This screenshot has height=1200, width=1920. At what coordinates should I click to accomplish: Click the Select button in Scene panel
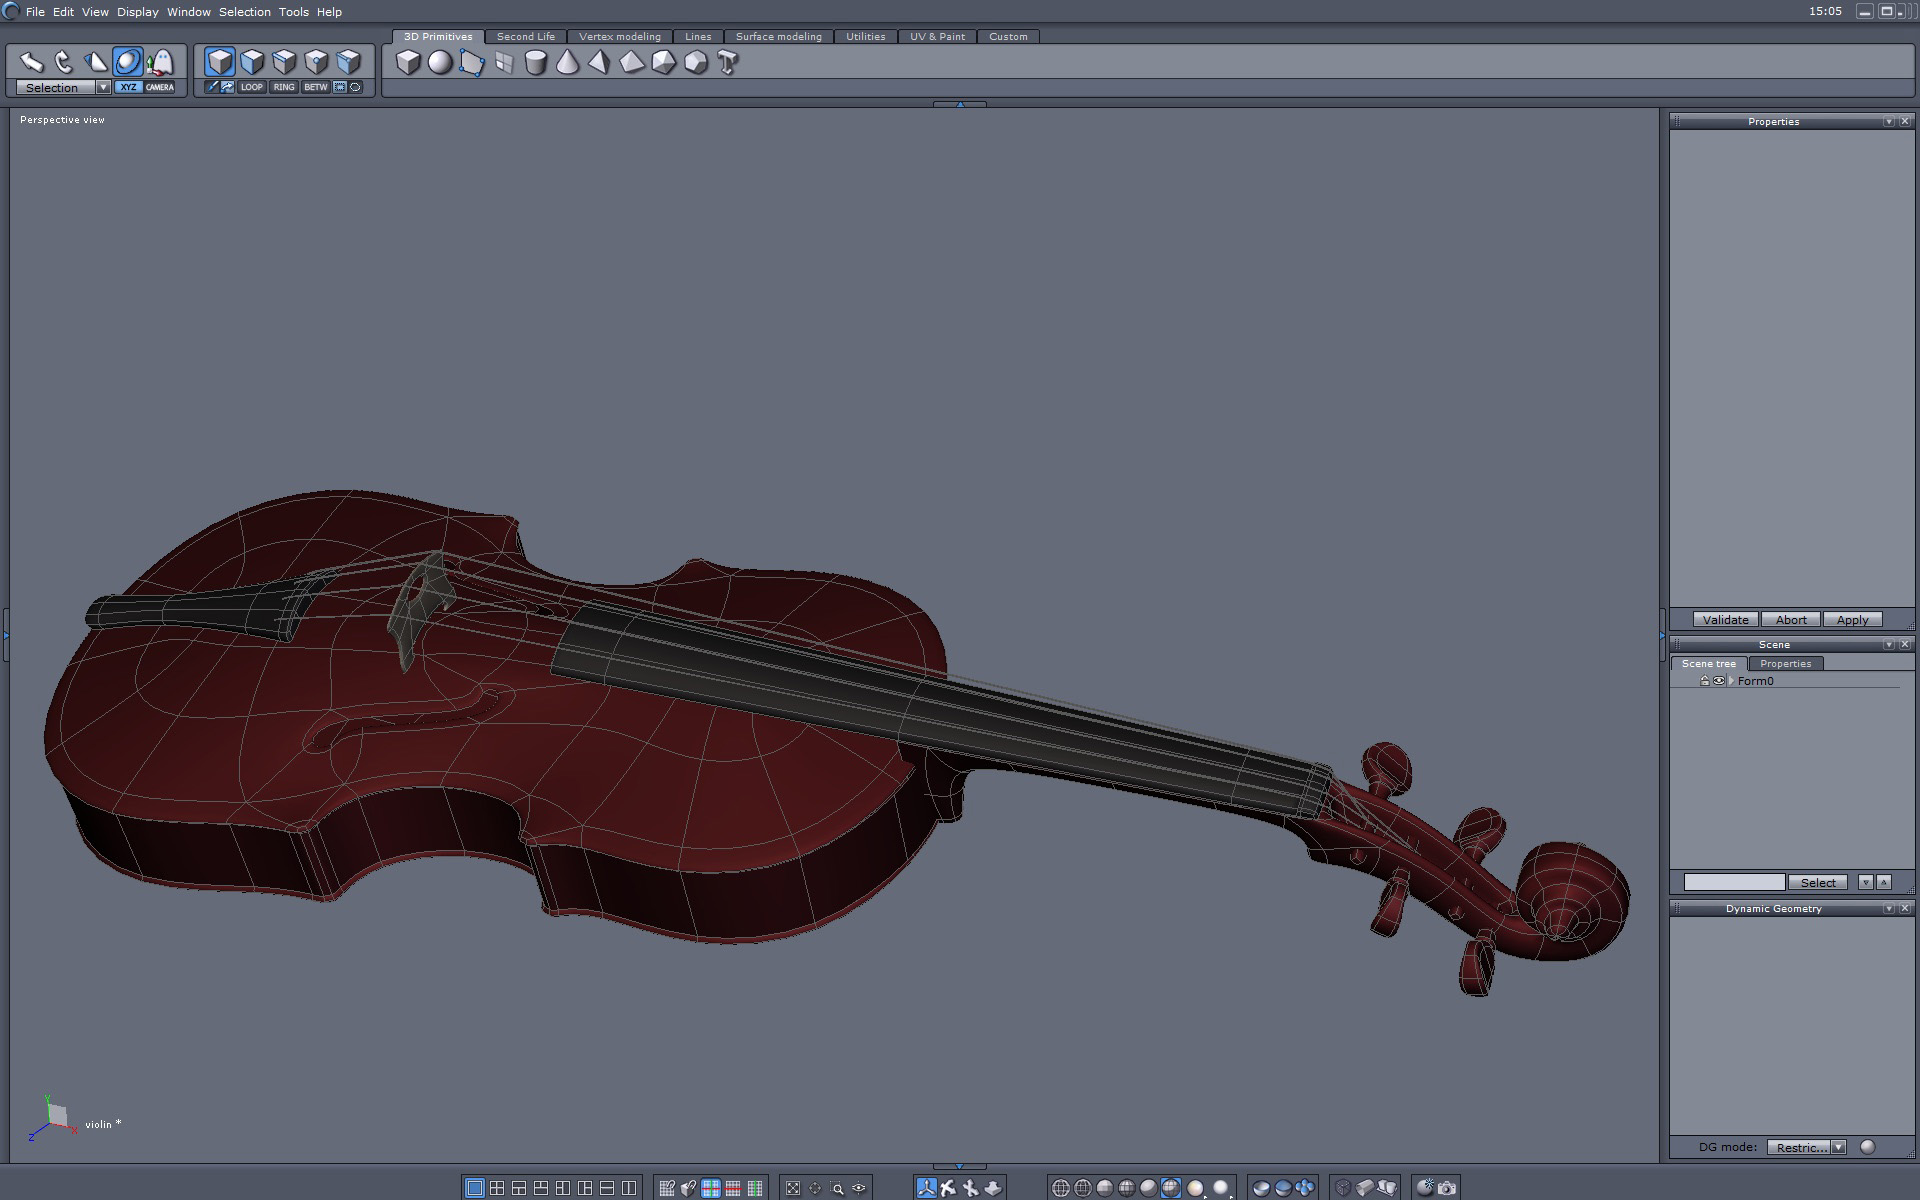click(1817, 882)
